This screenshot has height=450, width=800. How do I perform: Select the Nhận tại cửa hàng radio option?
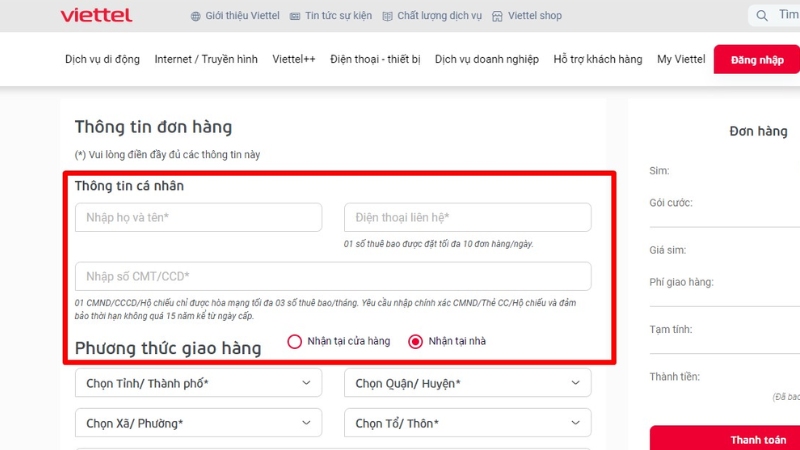(295, 341)
